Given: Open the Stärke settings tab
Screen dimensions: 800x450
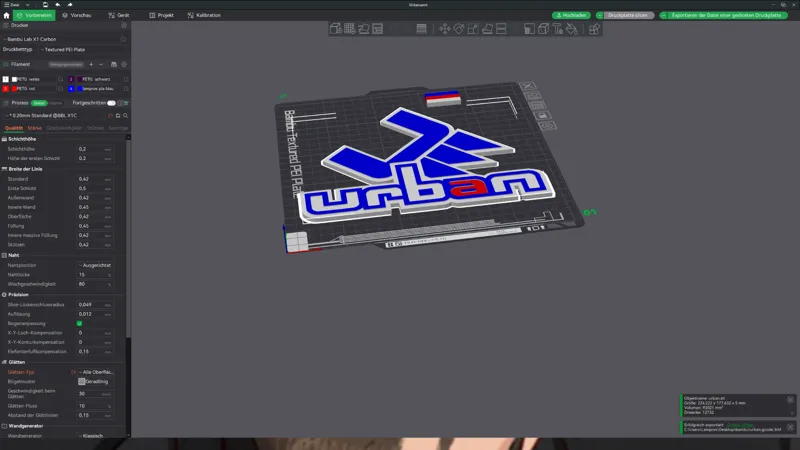Looking at the screenshot, I should pos(35,128).
